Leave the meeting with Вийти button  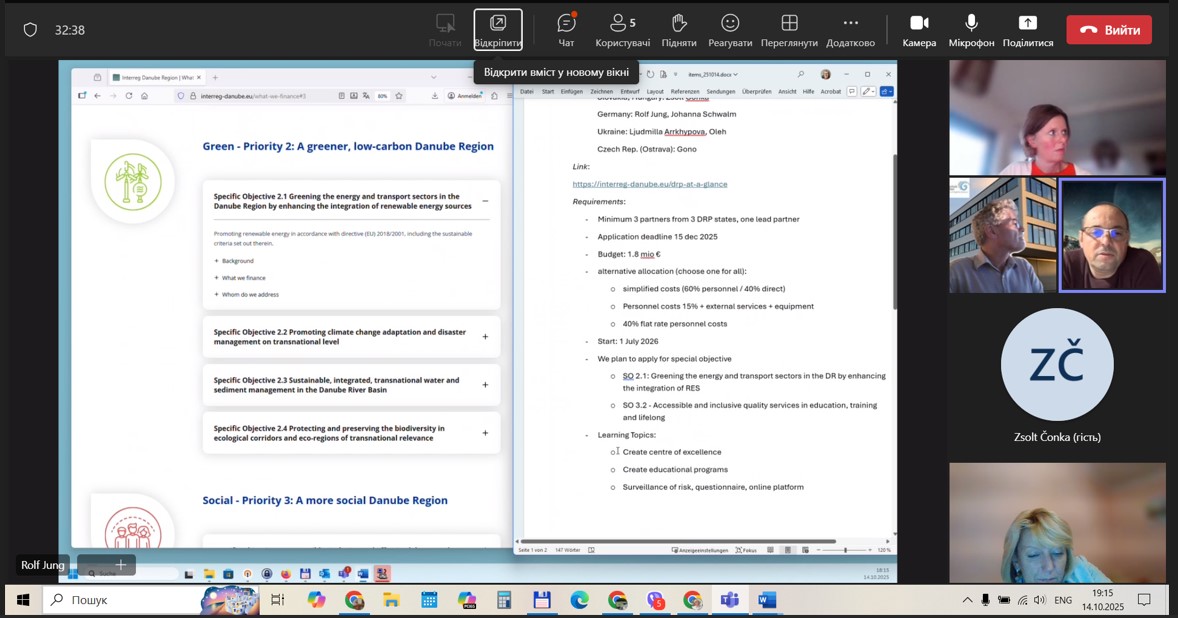pyautogui.click(x=1108, y=30)
